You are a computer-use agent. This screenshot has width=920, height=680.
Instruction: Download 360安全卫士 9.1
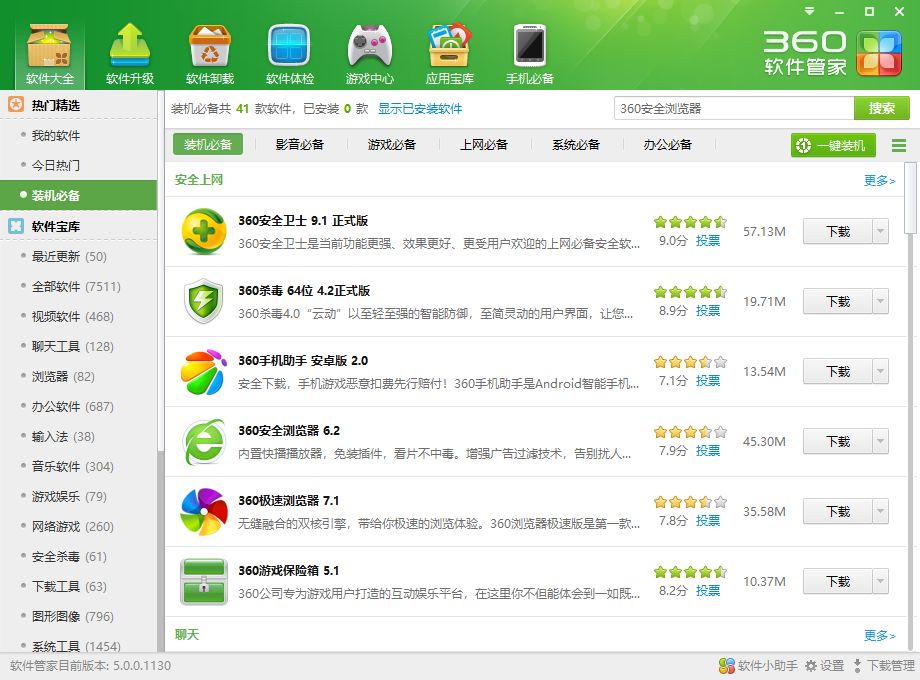(x=838, y=231)
